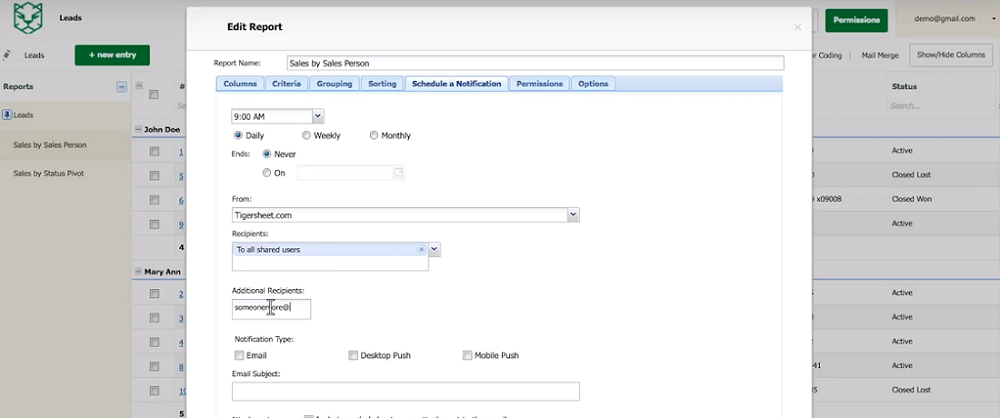Screen dimensions: 1000x418
Task: Click the Tigersheet tiger logo
Action: click(x=27, y=18)
